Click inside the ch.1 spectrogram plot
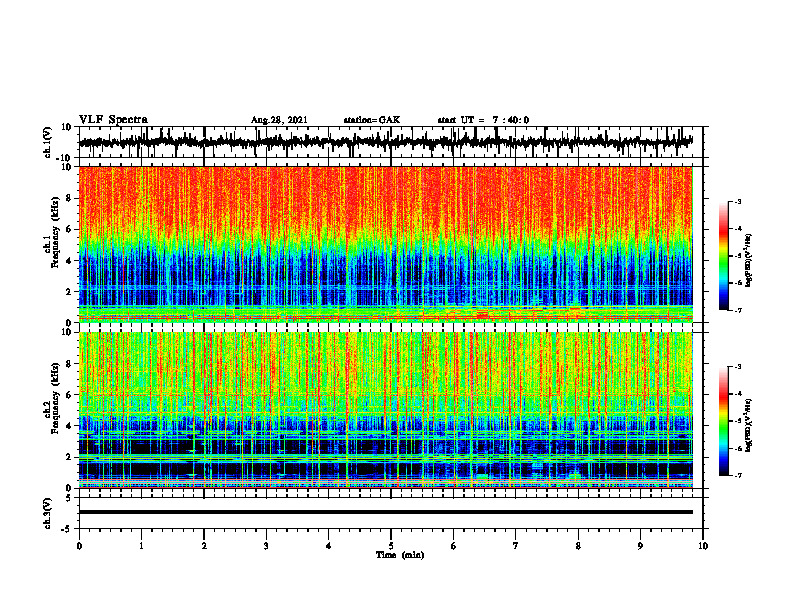This screenshot has height=612, width=792. click(385, 244)
